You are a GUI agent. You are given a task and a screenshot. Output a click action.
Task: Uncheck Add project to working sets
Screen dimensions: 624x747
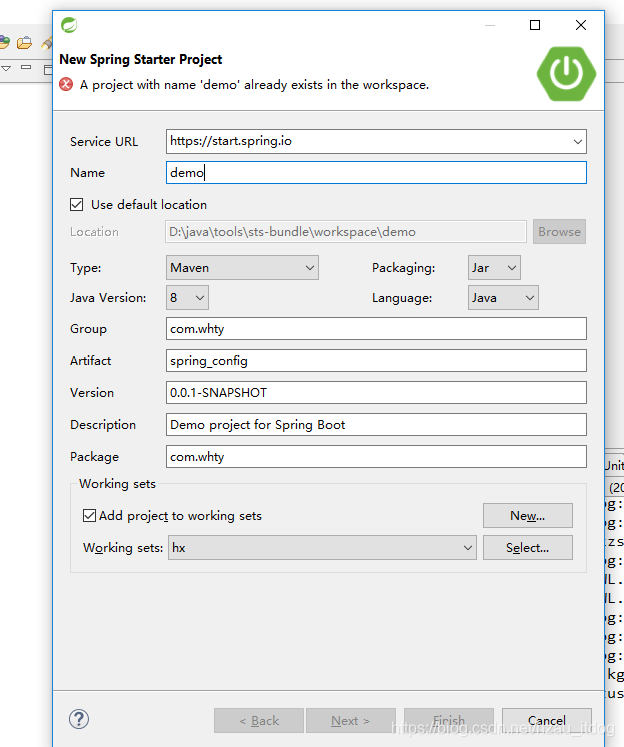(89, 515)
